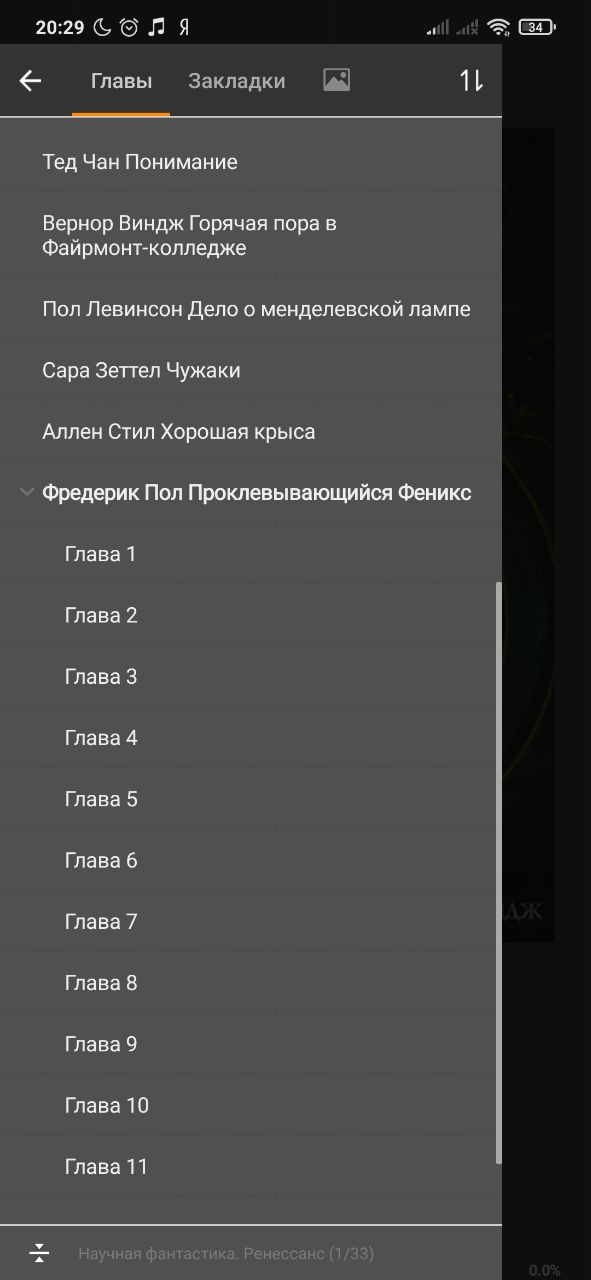Reverse chapter sort order icon
The image size is (591, 1280).
pyautogui.click(x=471, y=81)
